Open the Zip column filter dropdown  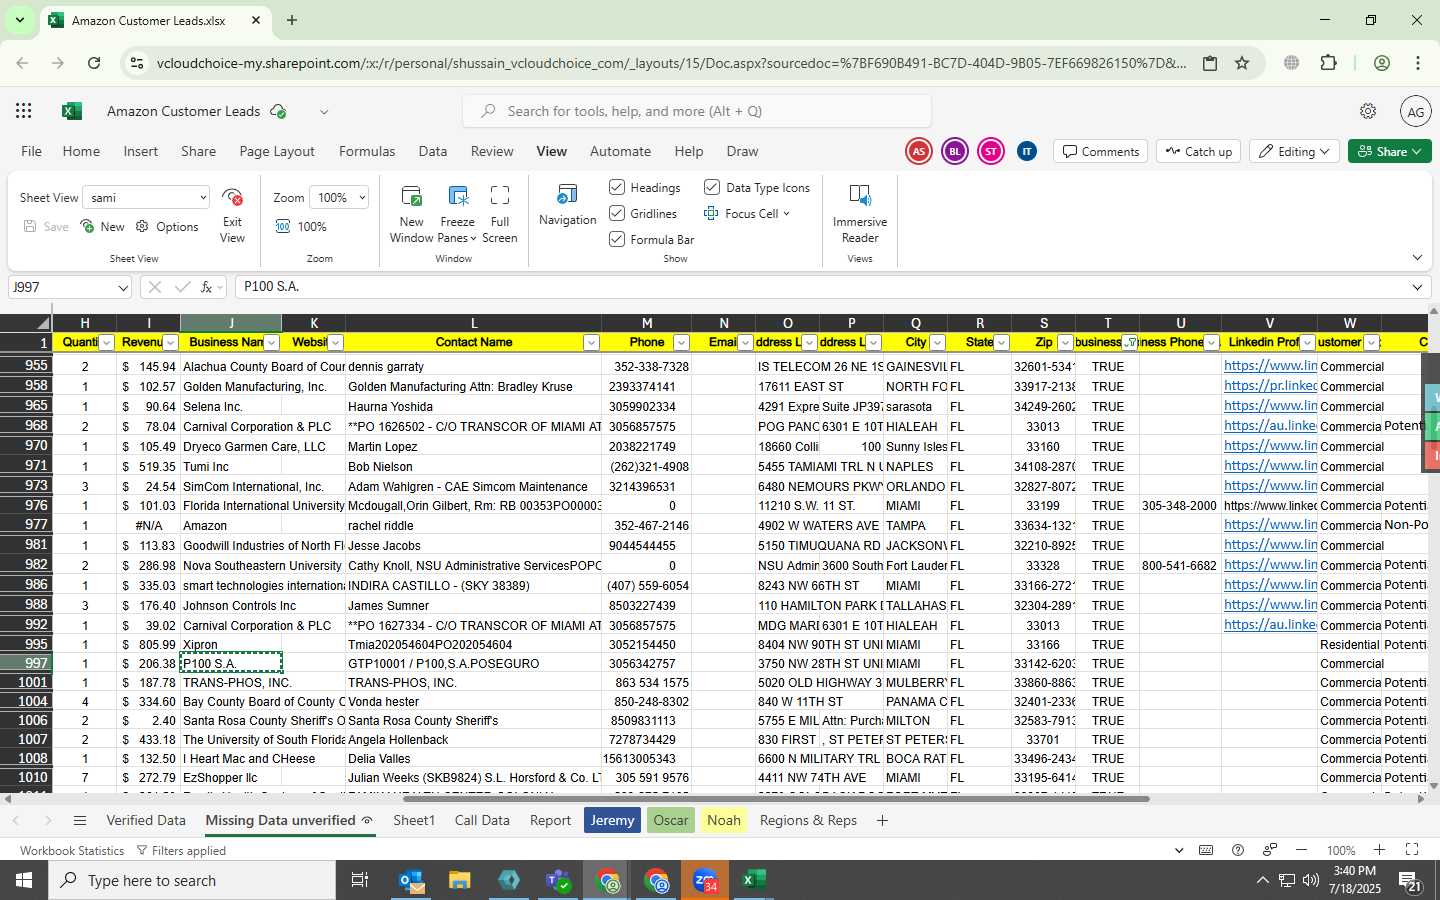point(1065,343)
